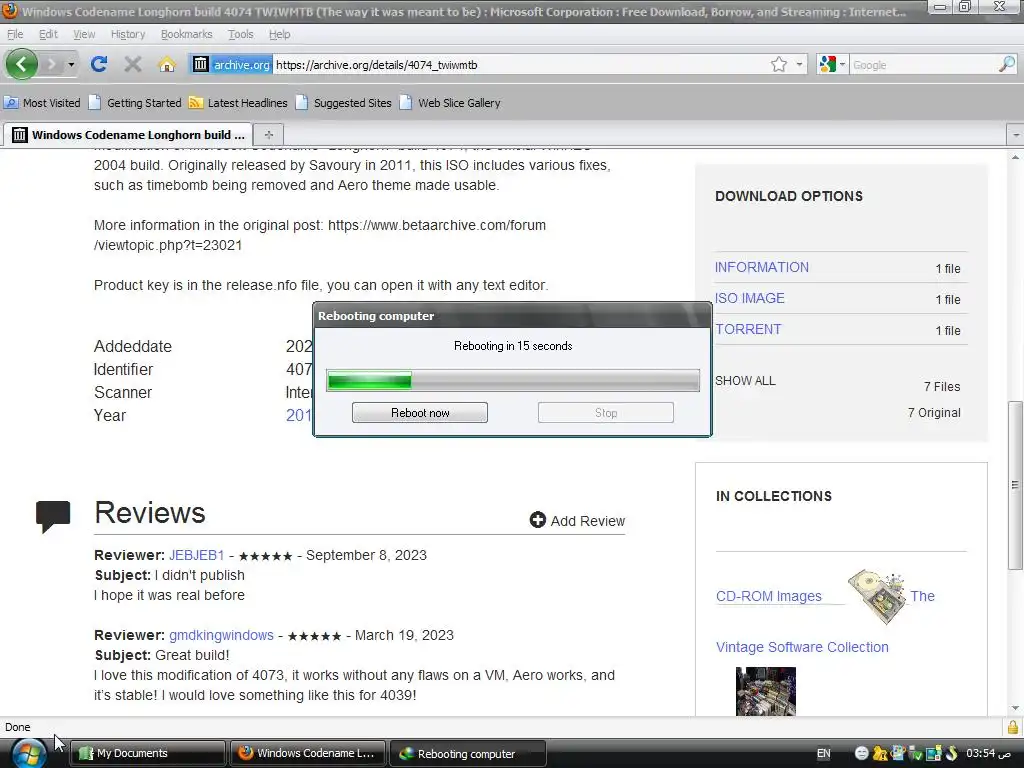
Task: Click the EN language indicator
Action: click(x=824, y=754)
